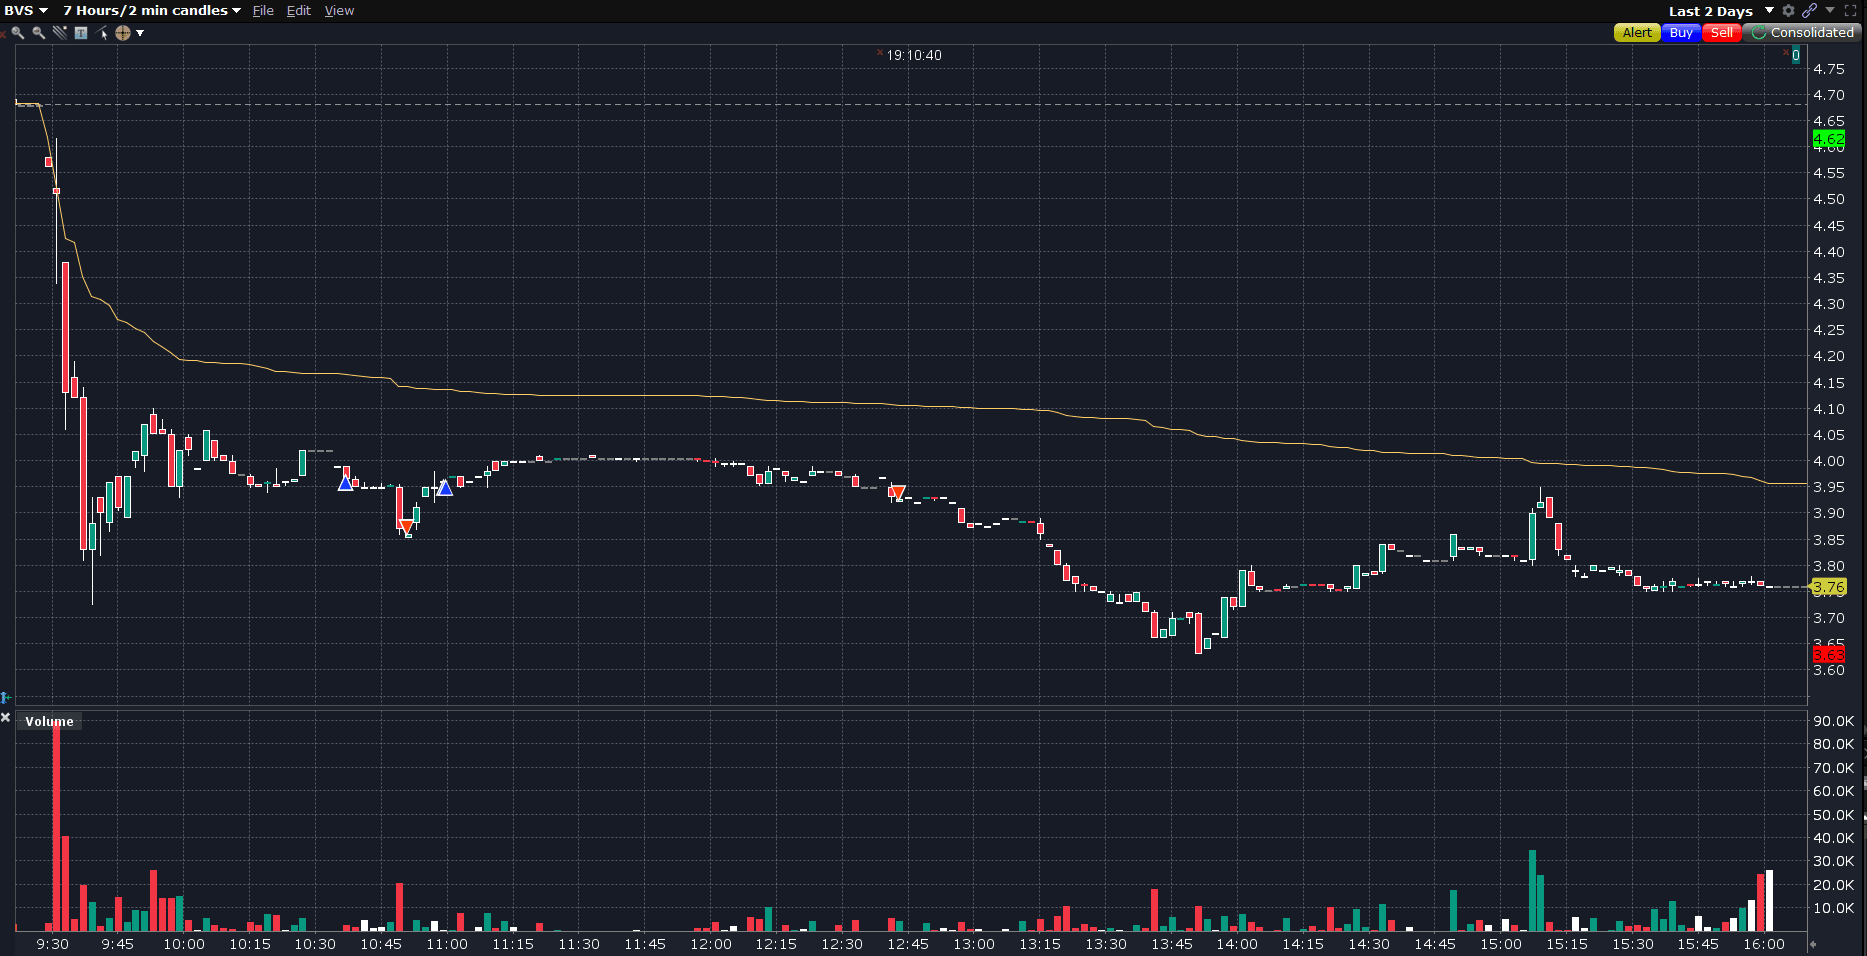The height and width of the screenshot is (956, 1867).
Task: Click the first blue buy triangle marker
Action: tap(345, 484)
